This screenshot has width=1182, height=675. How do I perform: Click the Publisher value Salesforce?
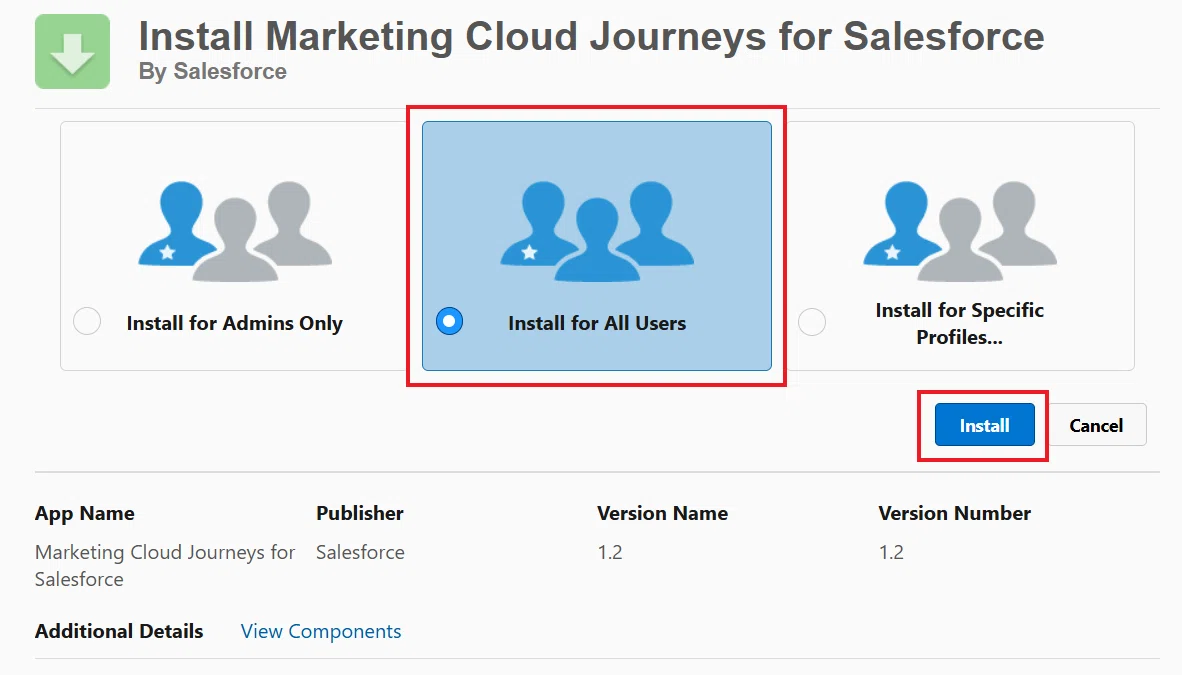pos(360,552)
